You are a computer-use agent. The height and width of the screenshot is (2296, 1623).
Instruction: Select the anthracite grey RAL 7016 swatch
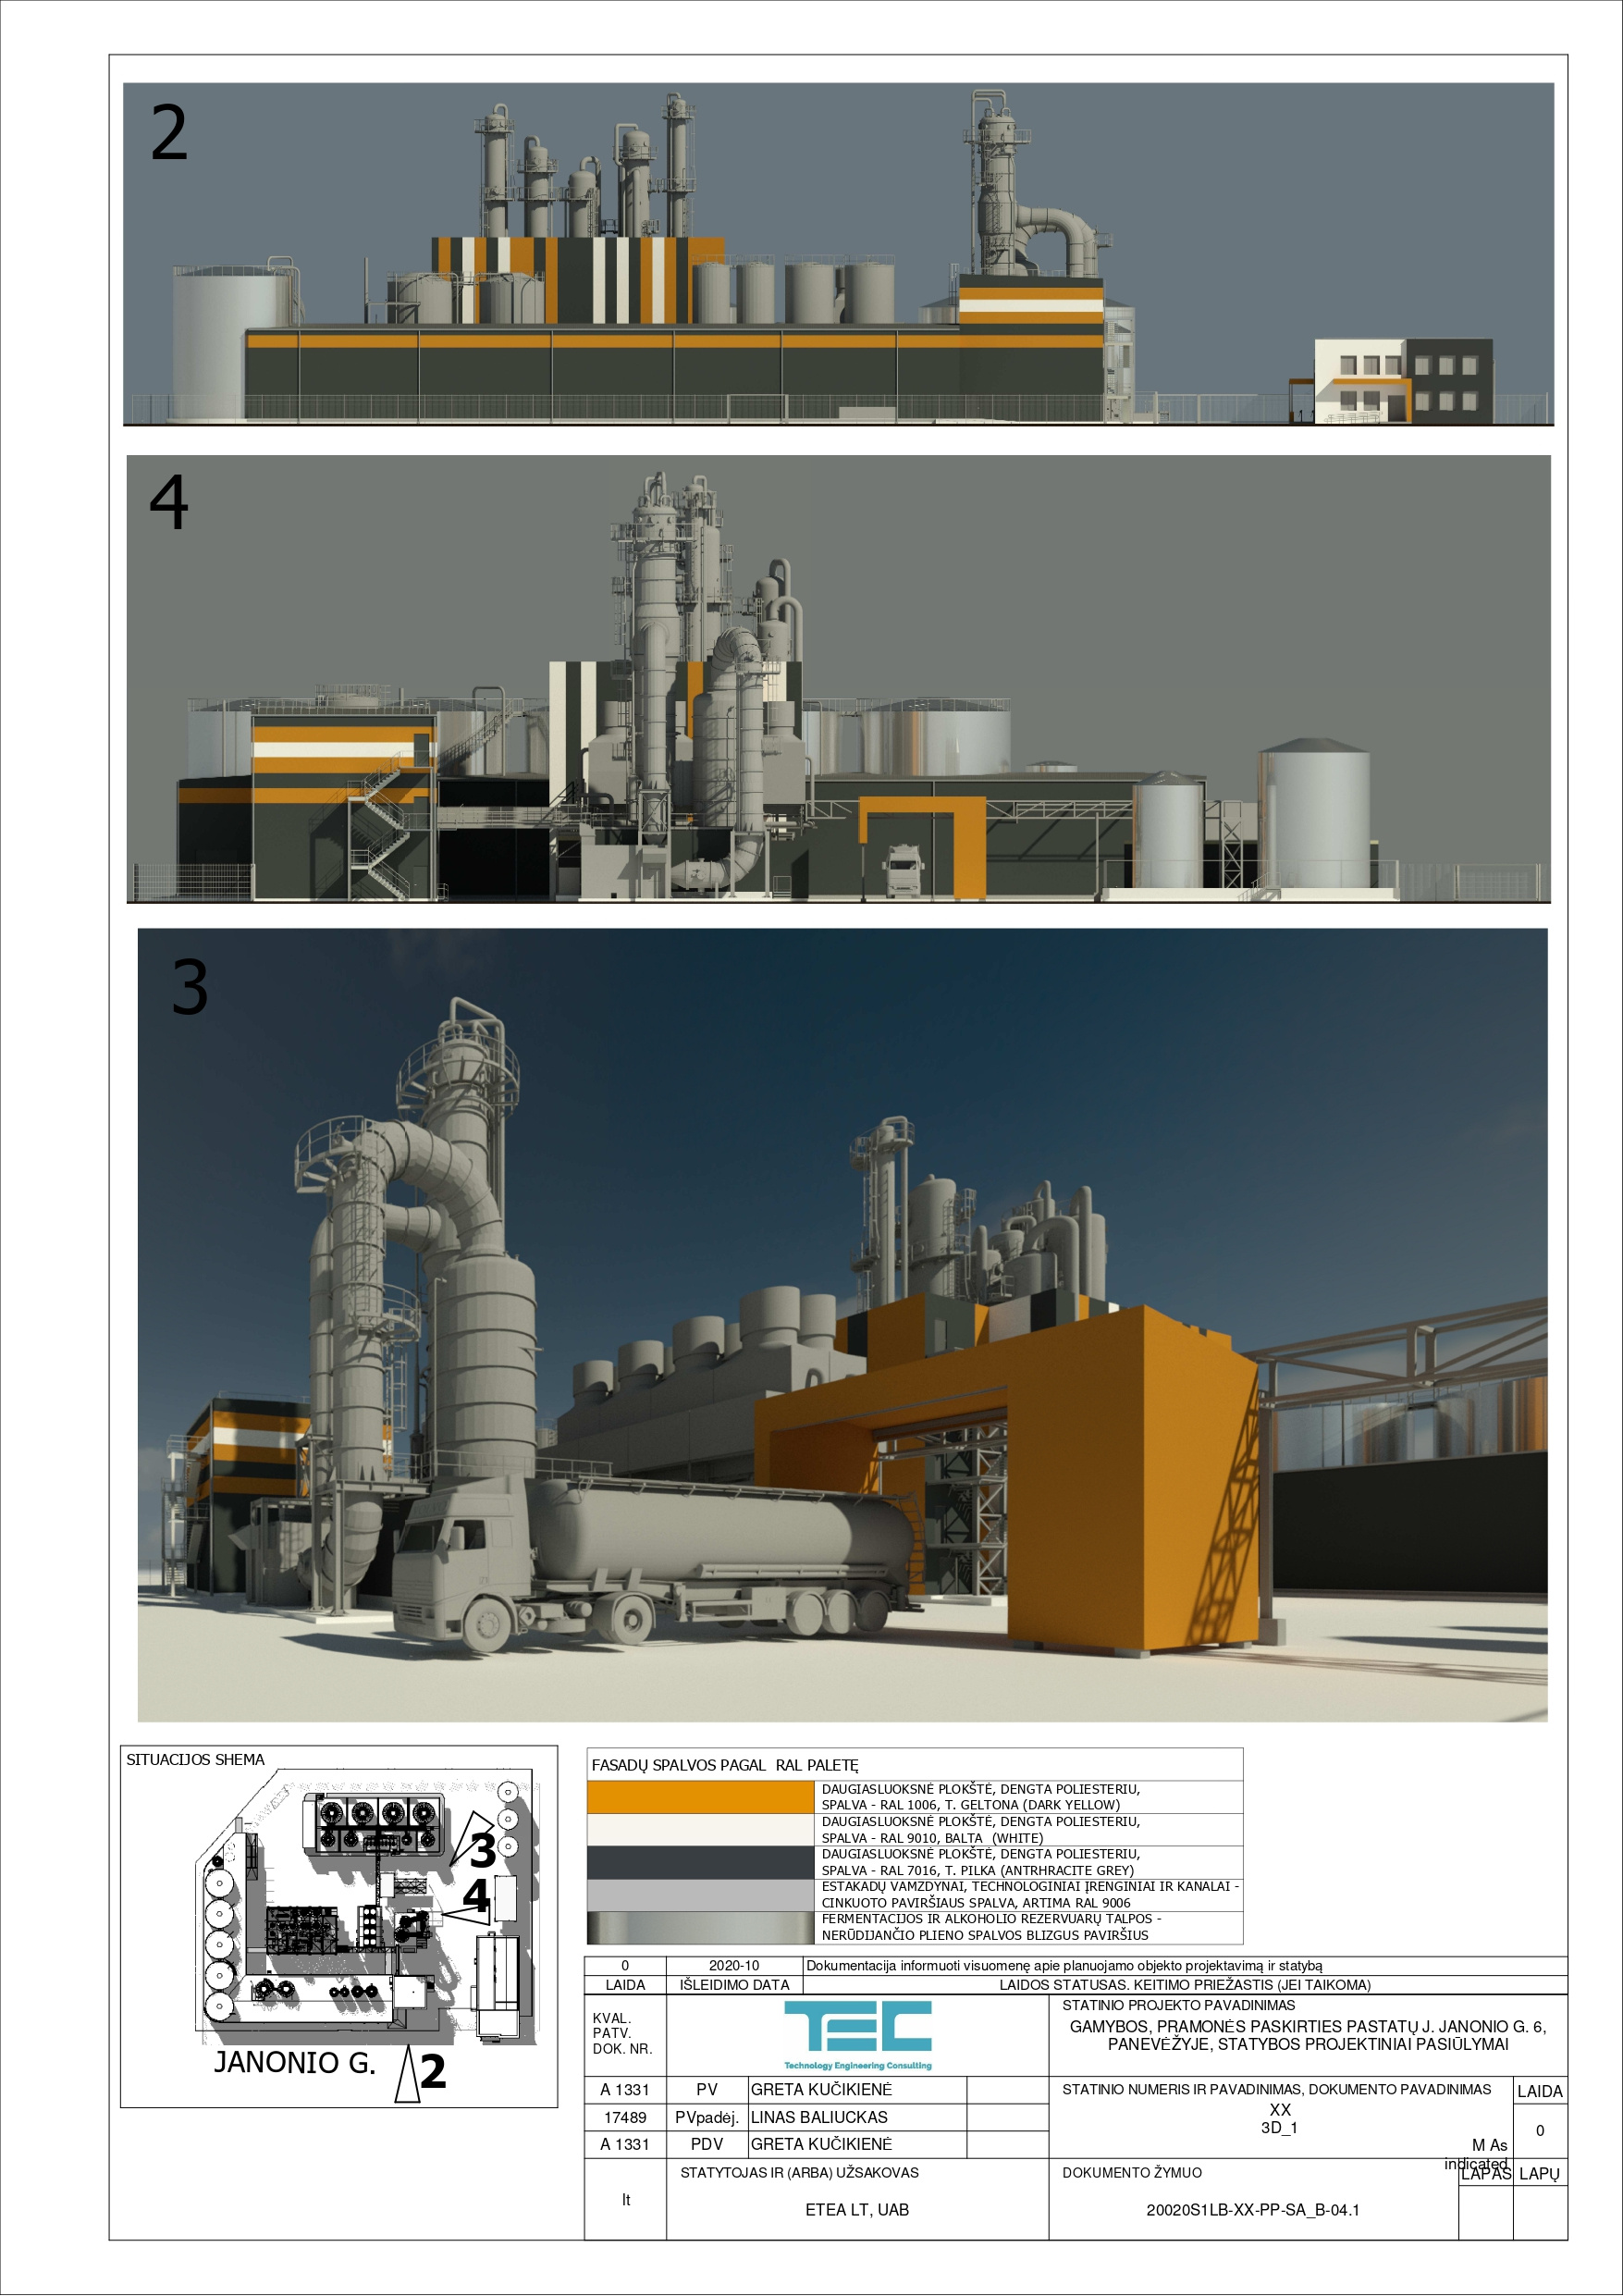[700, 1862]
